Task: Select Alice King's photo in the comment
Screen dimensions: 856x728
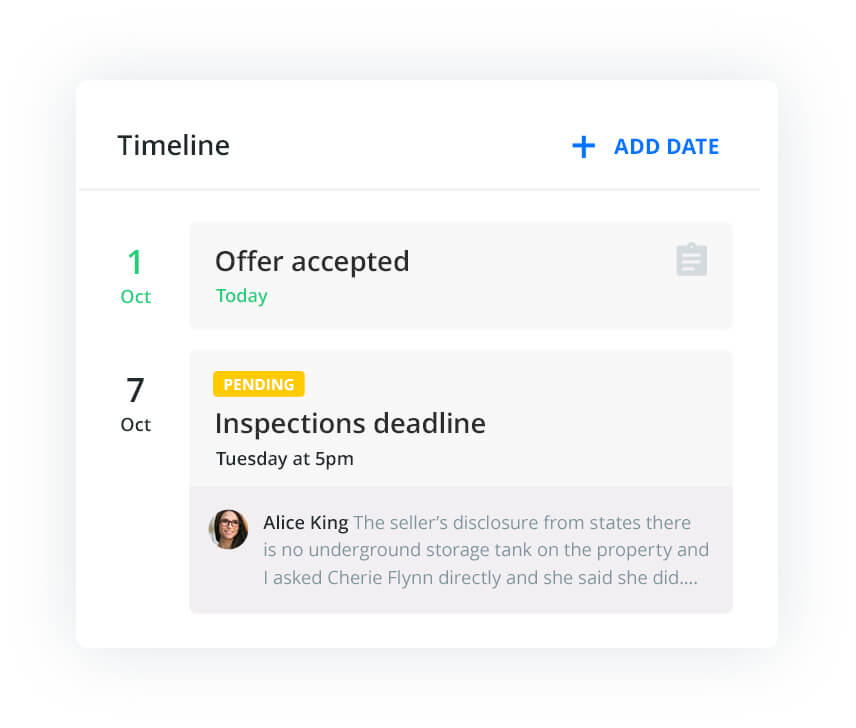Action: coord(229,530)
